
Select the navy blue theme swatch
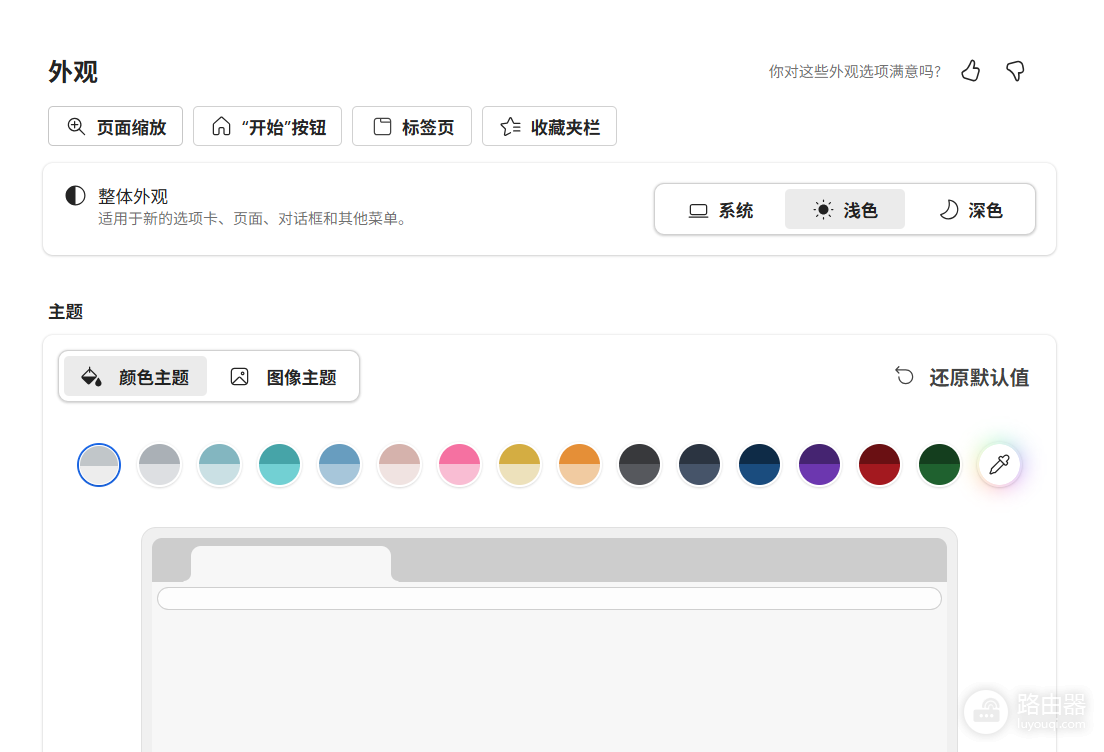pyautogui.click(x=760, y=465)
